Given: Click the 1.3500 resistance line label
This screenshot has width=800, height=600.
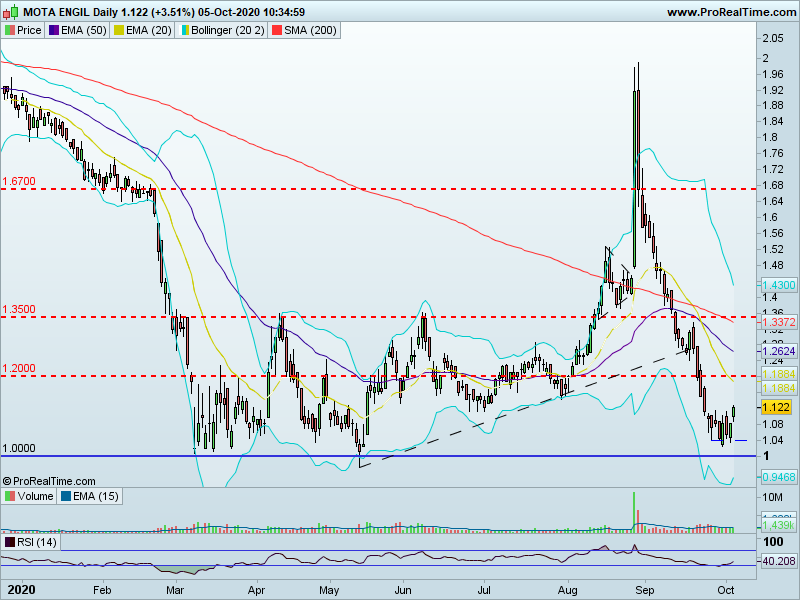Looking at the screenshot, I should (x=19, y=309).
